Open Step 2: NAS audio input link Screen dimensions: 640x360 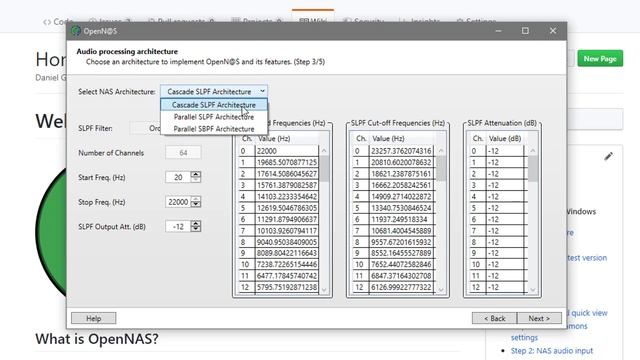tap(552, 351)
